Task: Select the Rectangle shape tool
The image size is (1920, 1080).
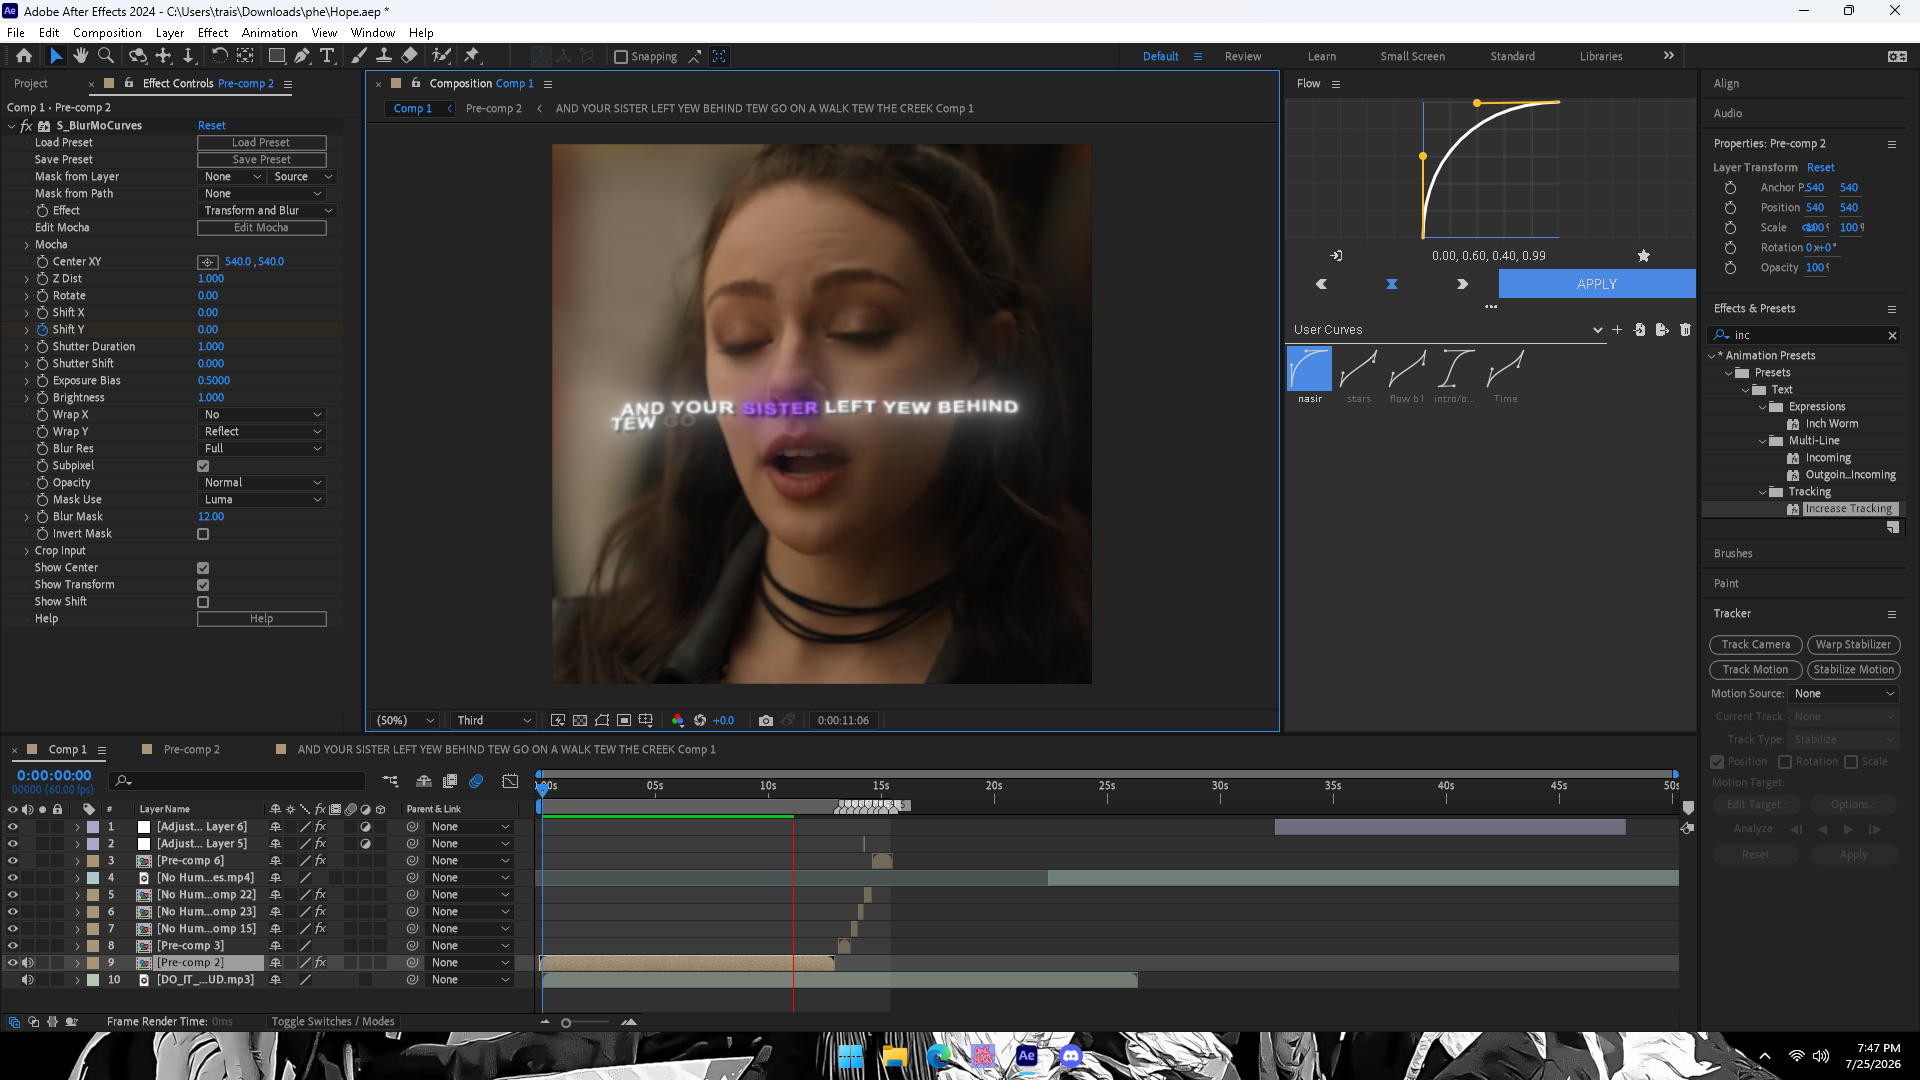Action: pyautogui.click(x=277, y=56)
